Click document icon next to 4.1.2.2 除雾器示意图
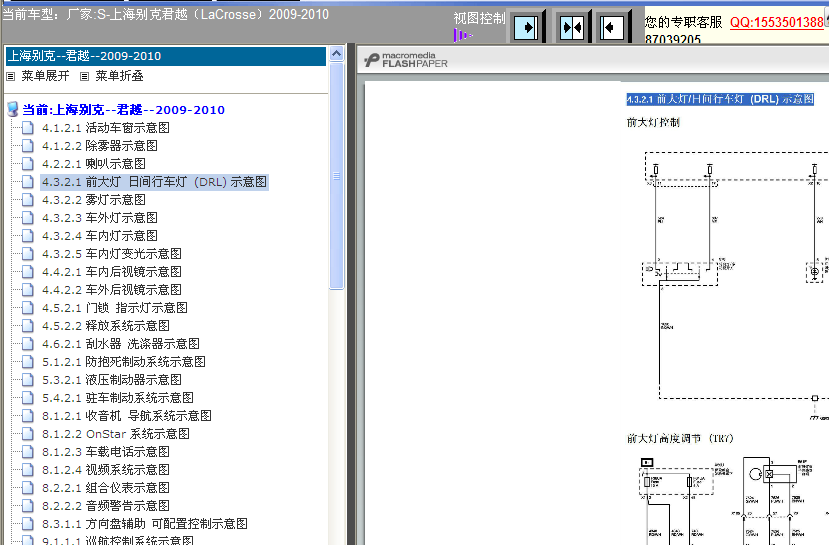 coord(28,145)
